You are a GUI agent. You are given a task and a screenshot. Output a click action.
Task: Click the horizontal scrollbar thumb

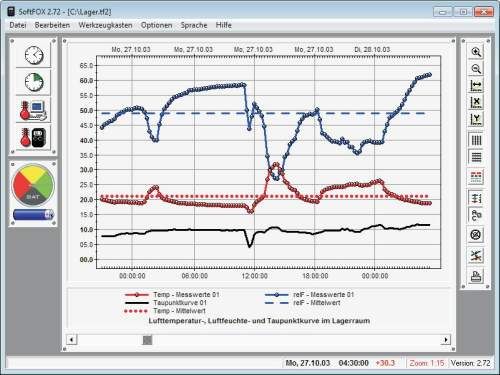[x=147, y=340]
